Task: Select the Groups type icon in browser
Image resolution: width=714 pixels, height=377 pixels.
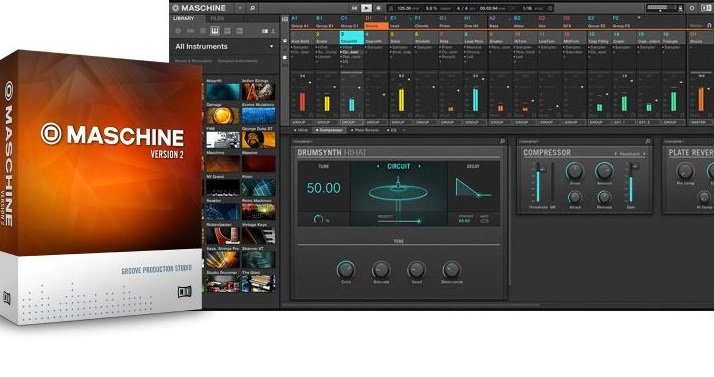Action: [x=190, y=31]
